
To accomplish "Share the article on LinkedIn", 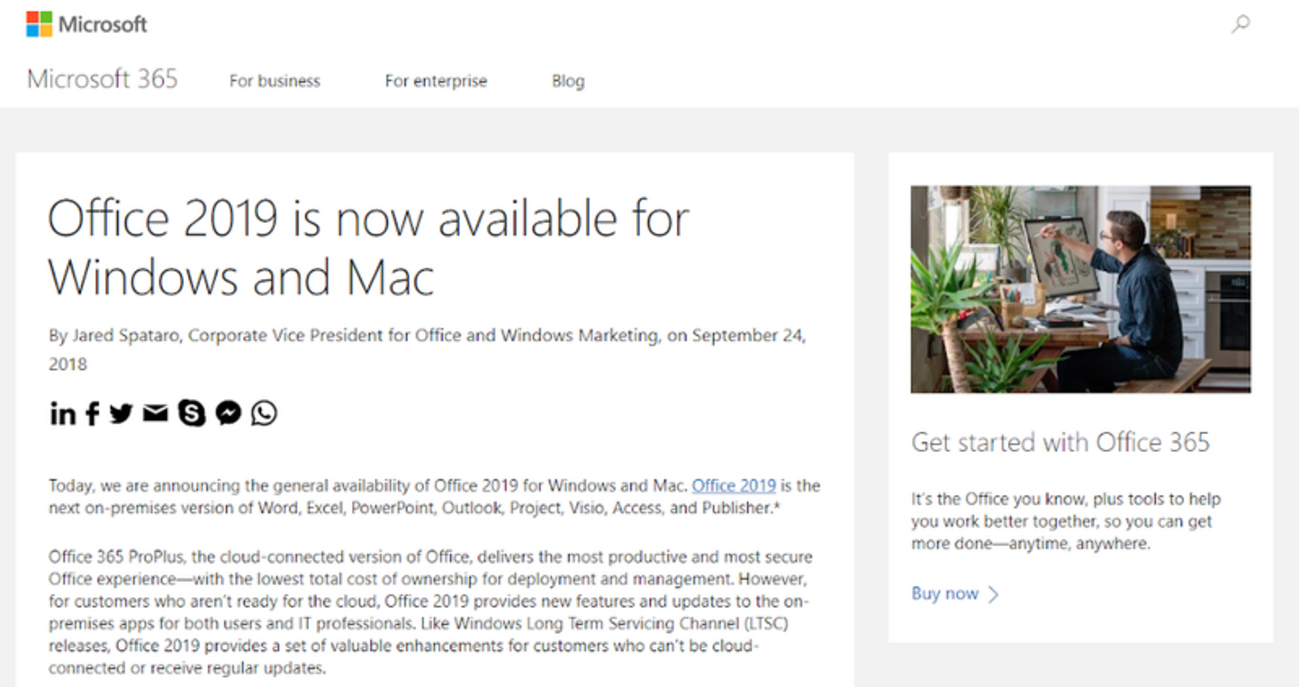I will pyautogui.click(x=62, y=413).
